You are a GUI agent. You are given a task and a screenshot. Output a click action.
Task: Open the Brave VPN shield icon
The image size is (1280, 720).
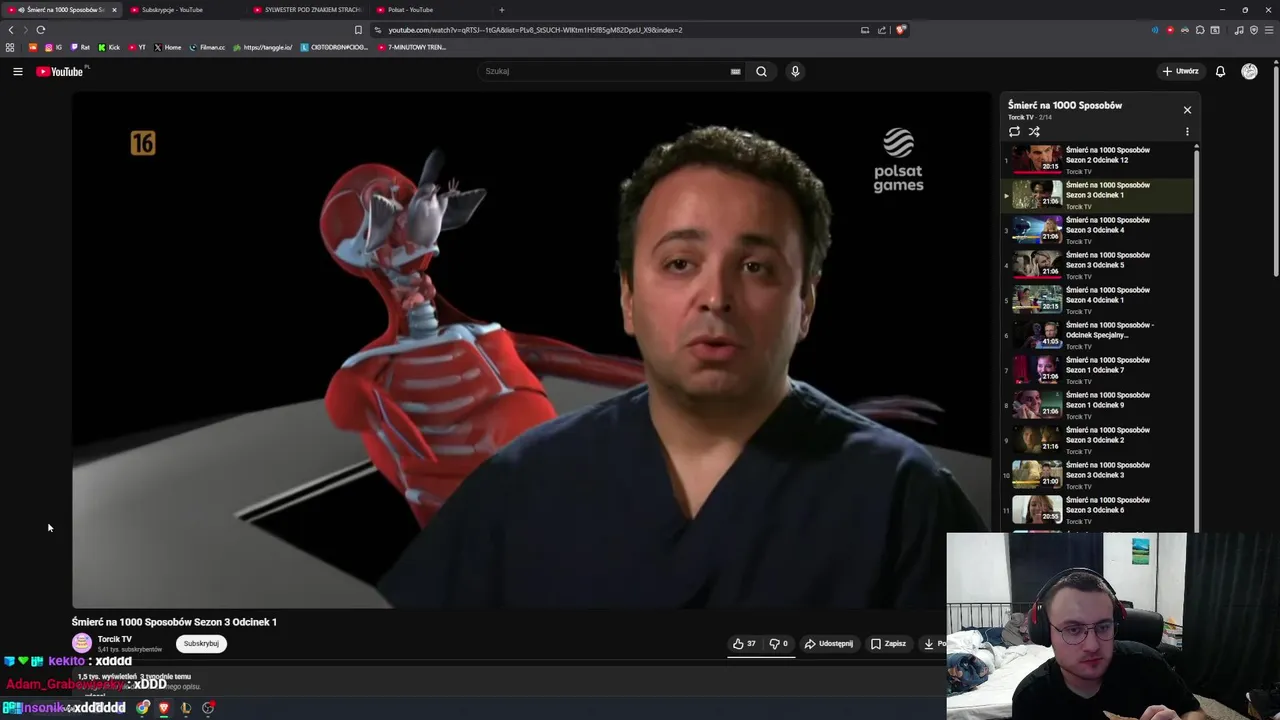pyautogui.click(x=1254, y=30)
